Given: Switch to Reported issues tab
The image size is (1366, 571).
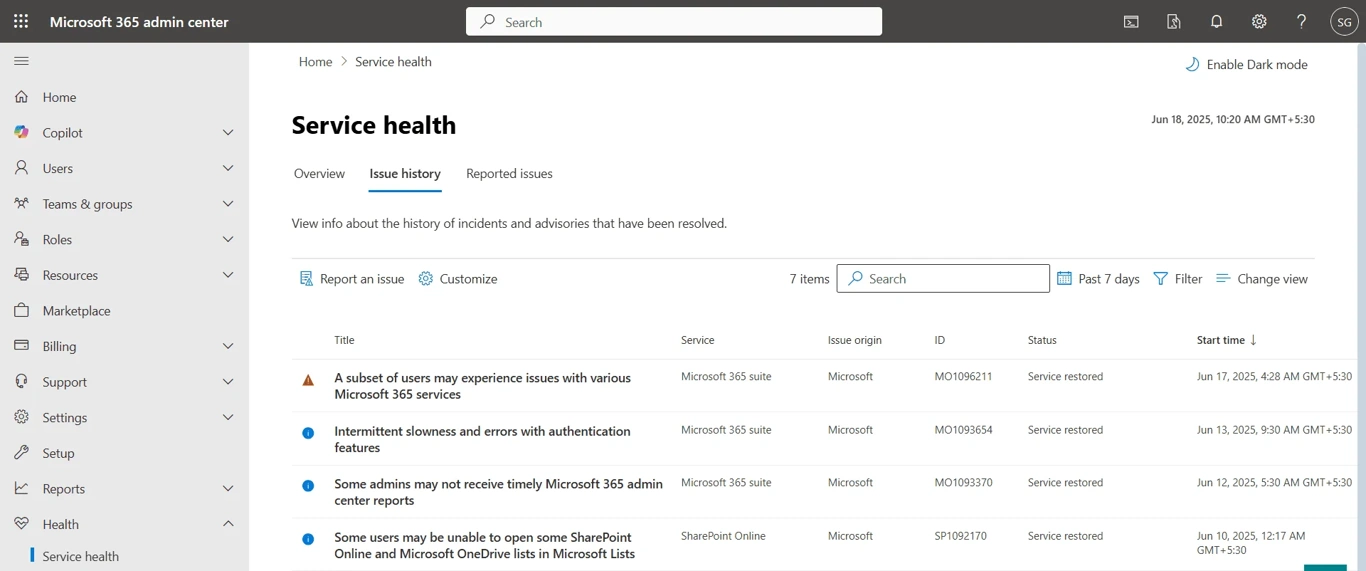Looking at the screenshot, I should pyautogui.click(x=509, y=173).
